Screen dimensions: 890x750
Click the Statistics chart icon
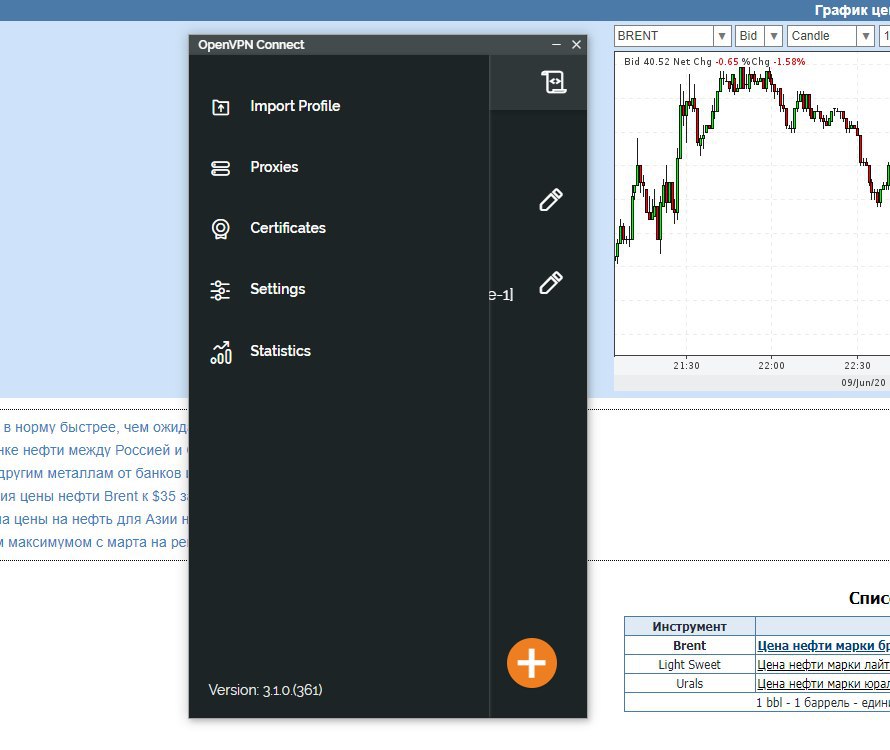click(x=221, y=353)
